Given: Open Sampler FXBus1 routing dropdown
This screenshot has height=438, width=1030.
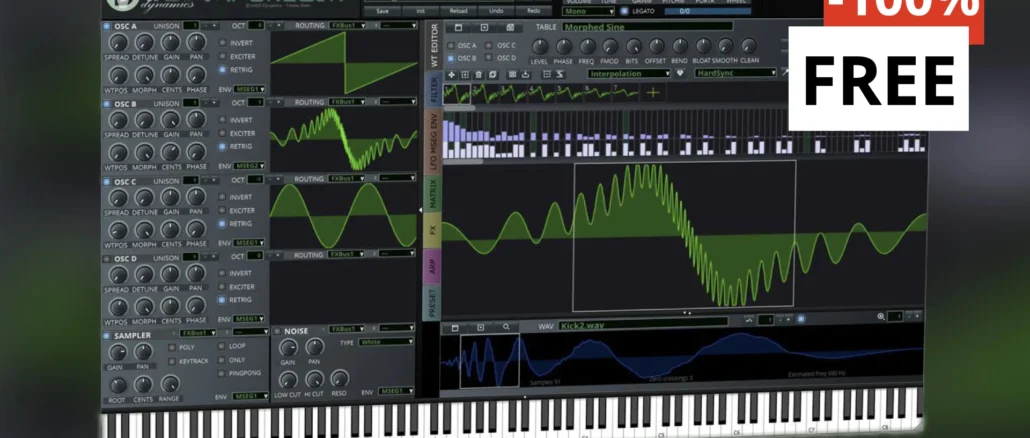Looking at the screenshot, I should pyautogui.click(x=198, y=333).
